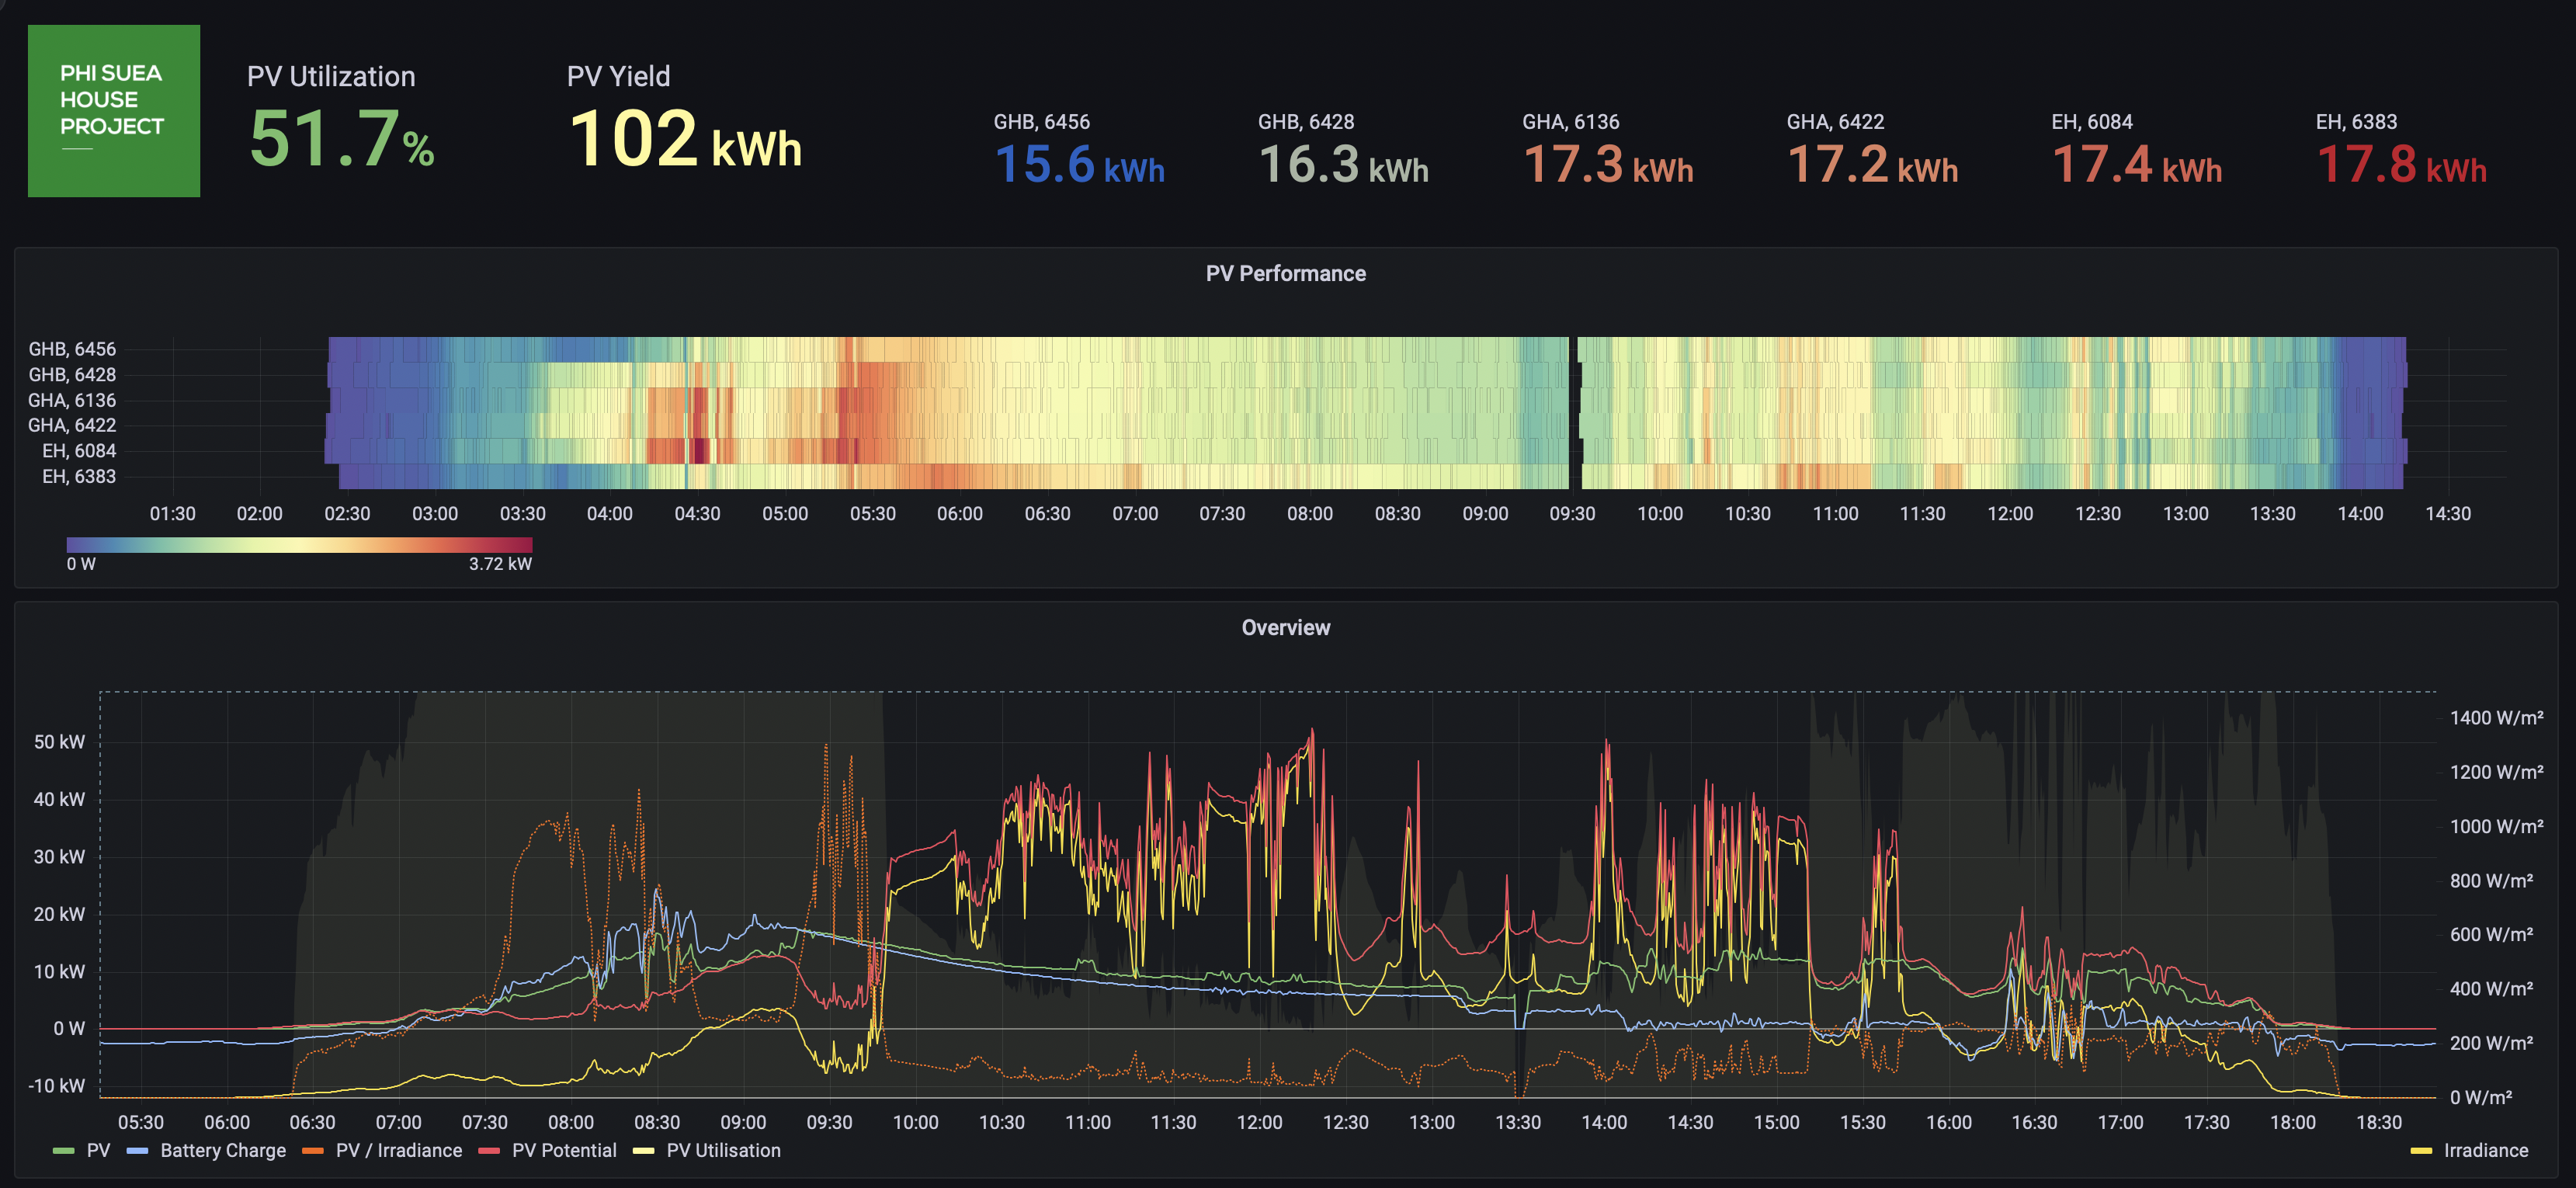Click the PHI SUEA HOUSE PROJECT logo
Viewport: 2576px width, 1188px height.
point(113,110)
